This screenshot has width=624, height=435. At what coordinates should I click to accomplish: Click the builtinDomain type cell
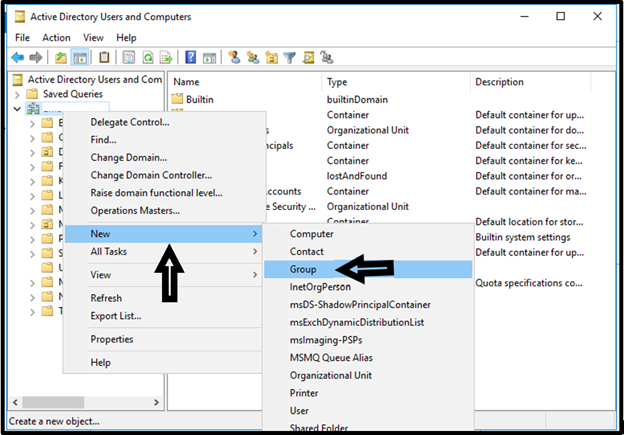(x=357, y=99)
